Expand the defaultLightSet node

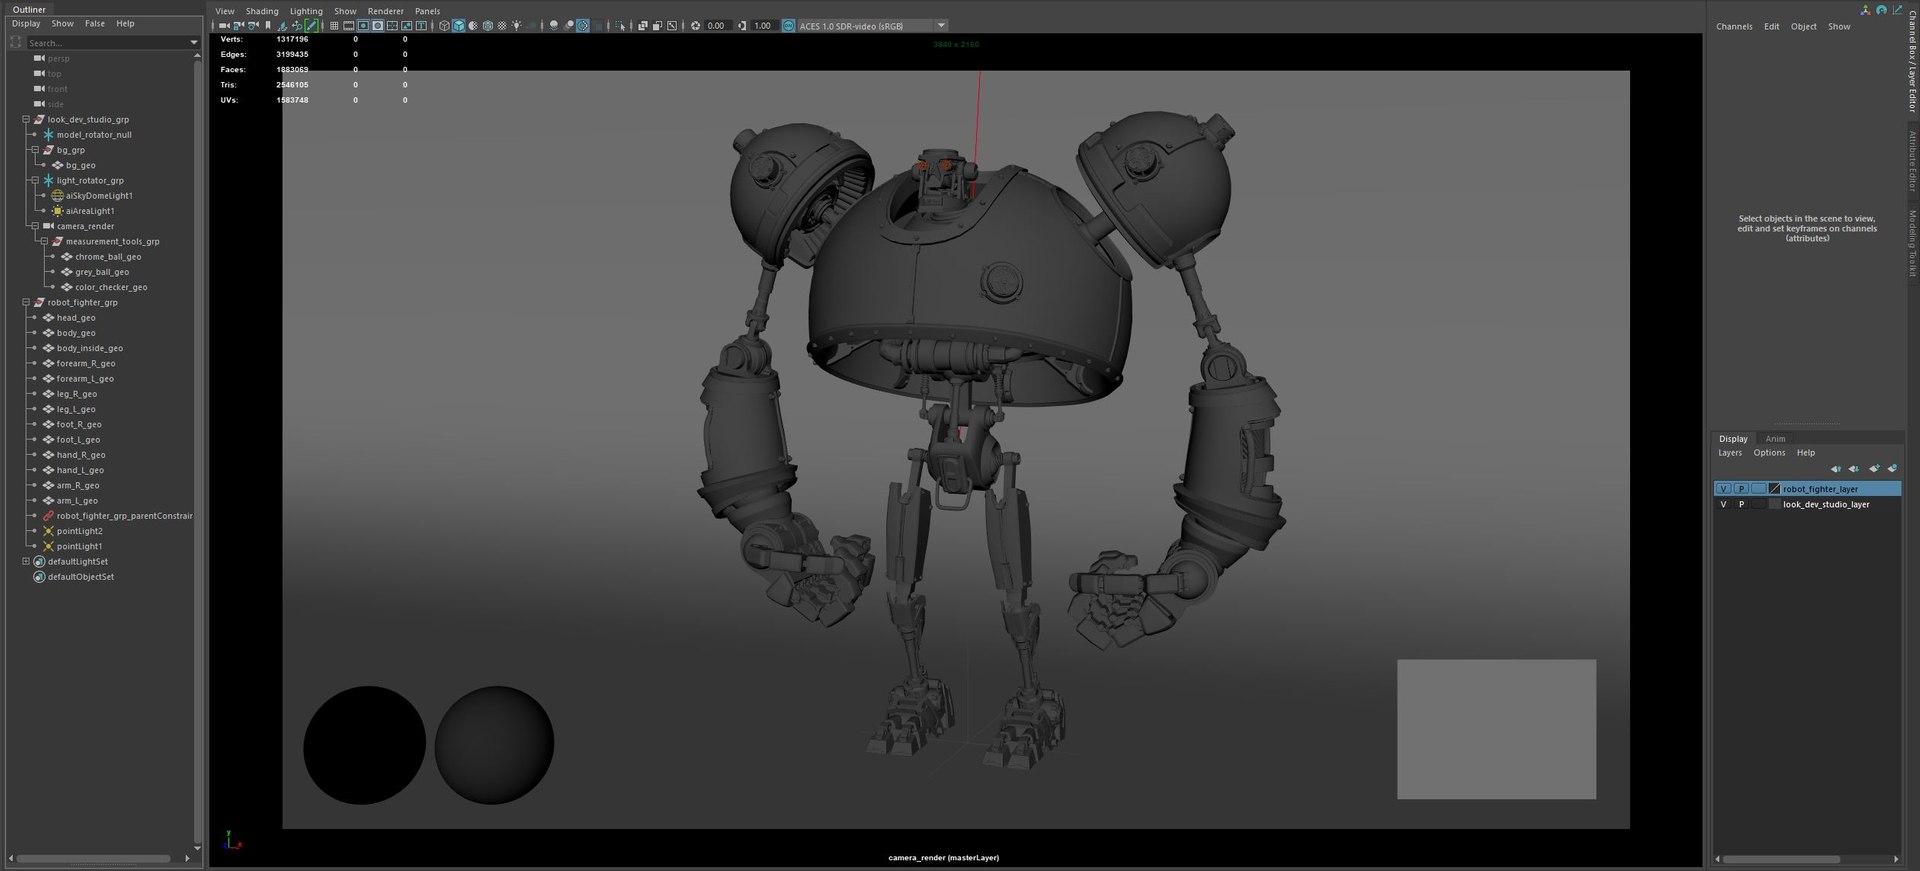[x=26, y=561]
